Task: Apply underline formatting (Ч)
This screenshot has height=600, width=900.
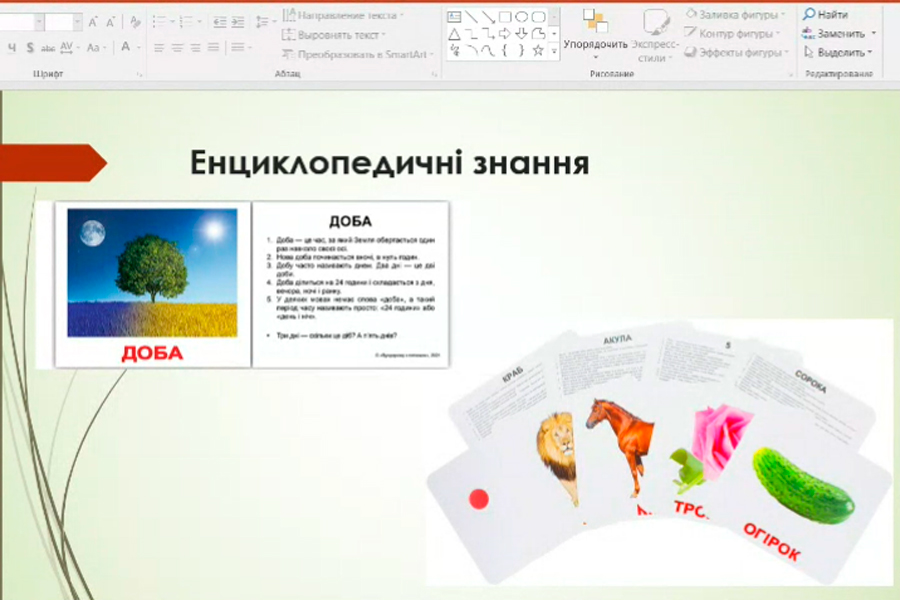Action: pyautogui.click(x=12, y=48)
